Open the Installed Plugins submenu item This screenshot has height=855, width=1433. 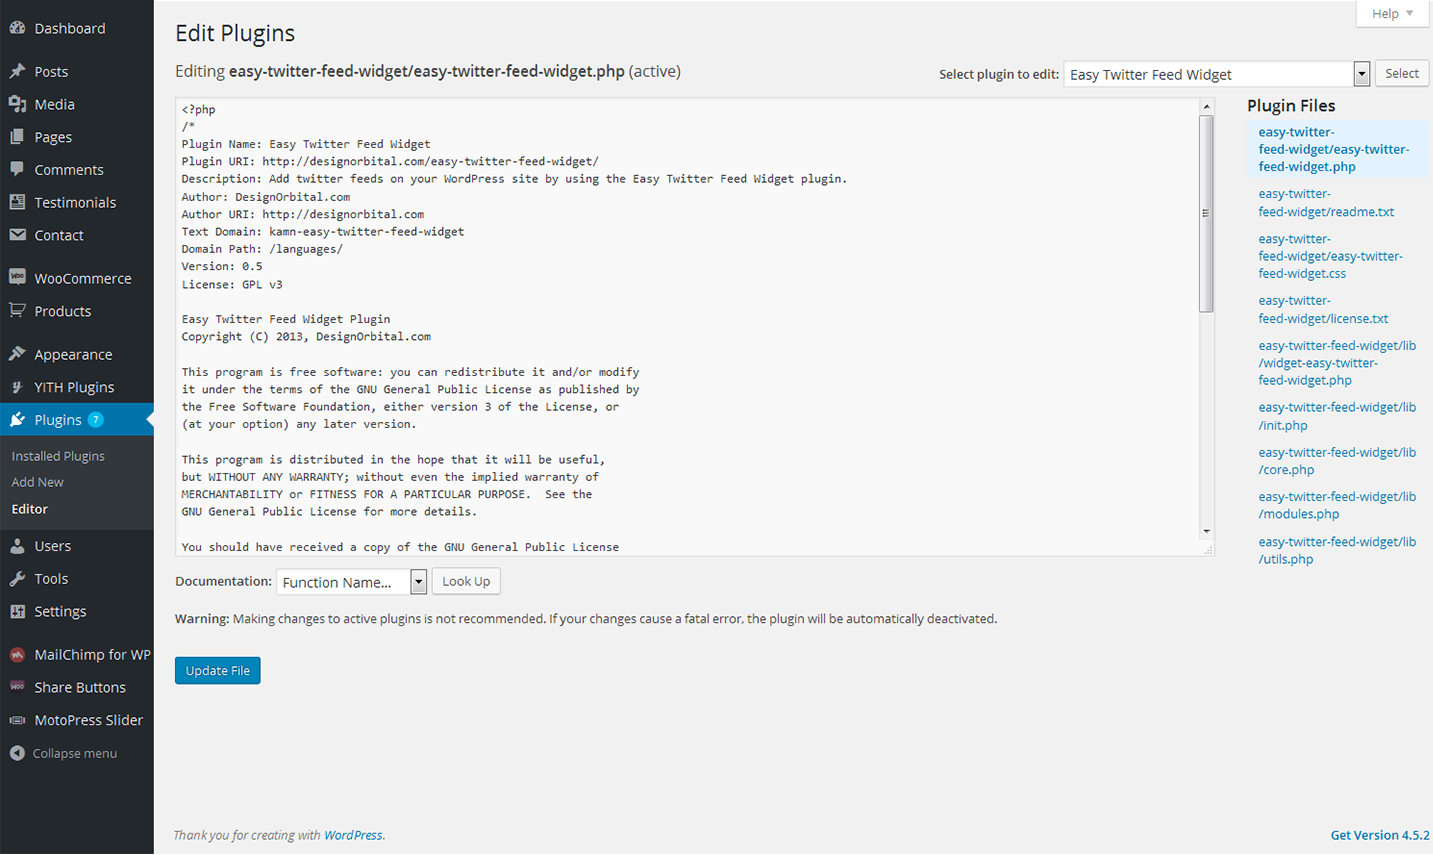pos(58,456)
